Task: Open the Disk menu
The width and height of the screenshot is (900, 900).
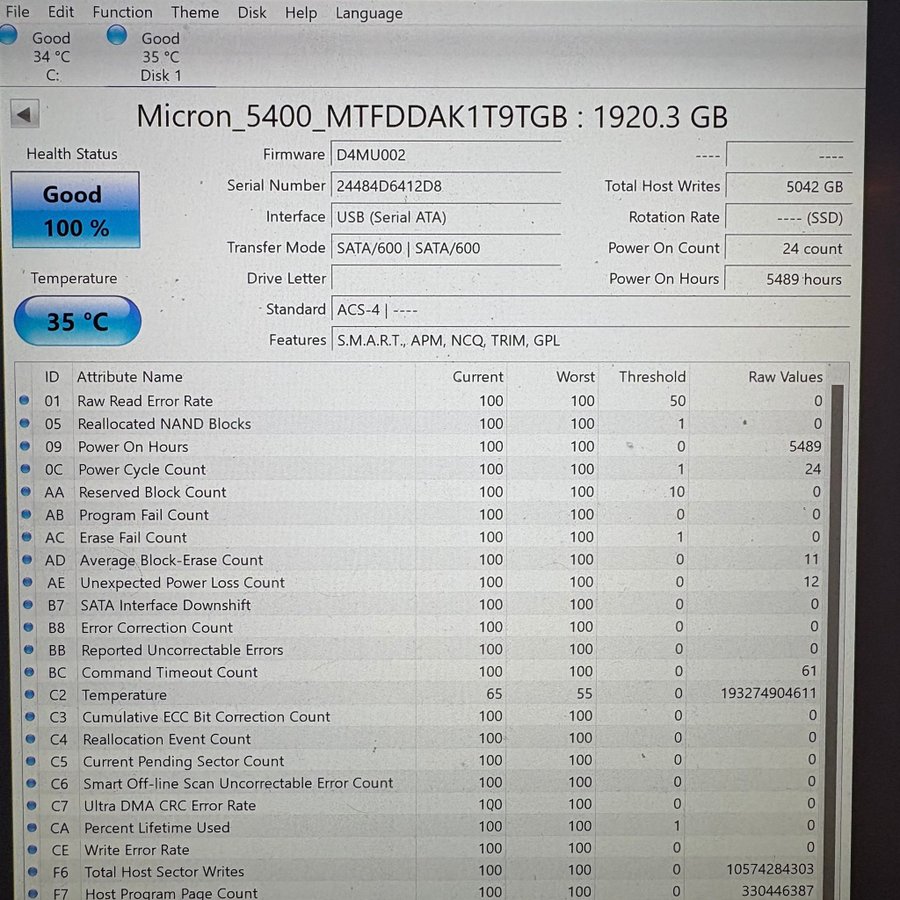Action: 252,12
